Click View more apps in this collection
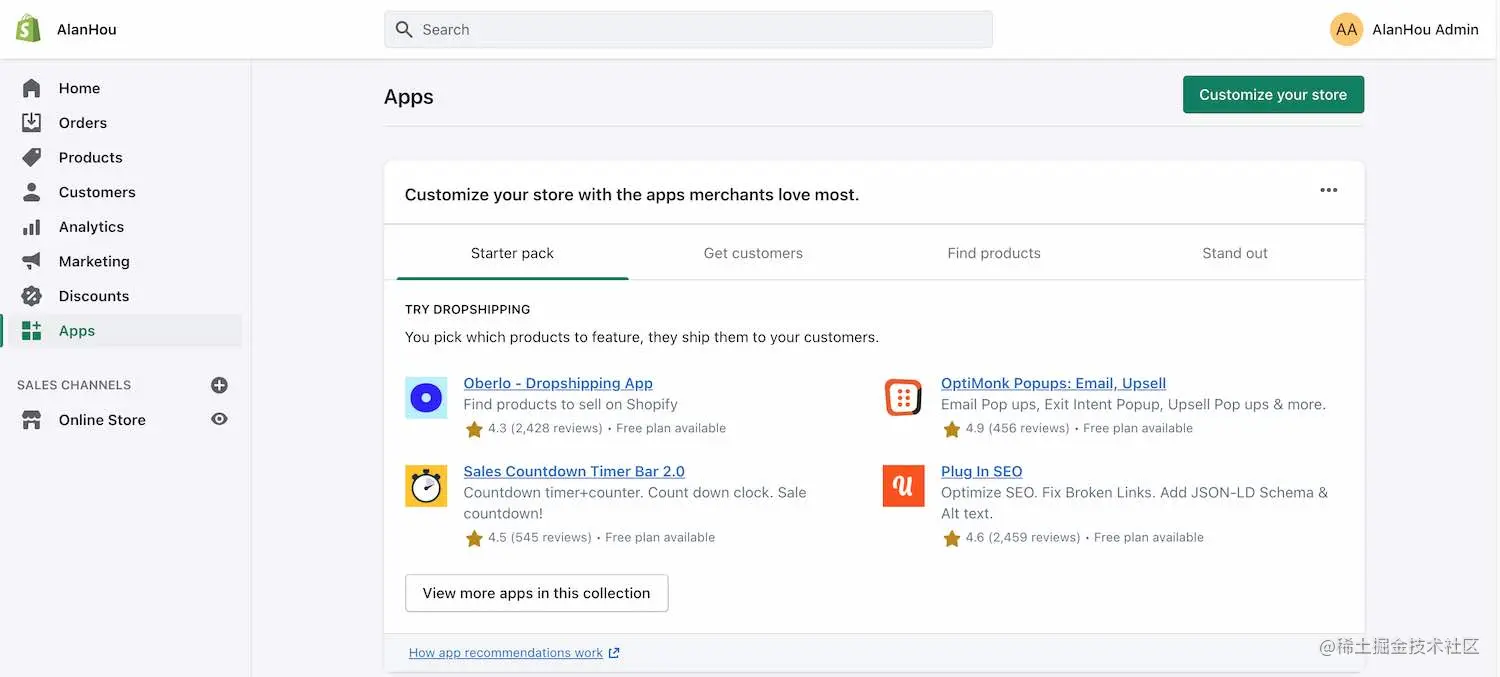 click(x=536, y=592)
